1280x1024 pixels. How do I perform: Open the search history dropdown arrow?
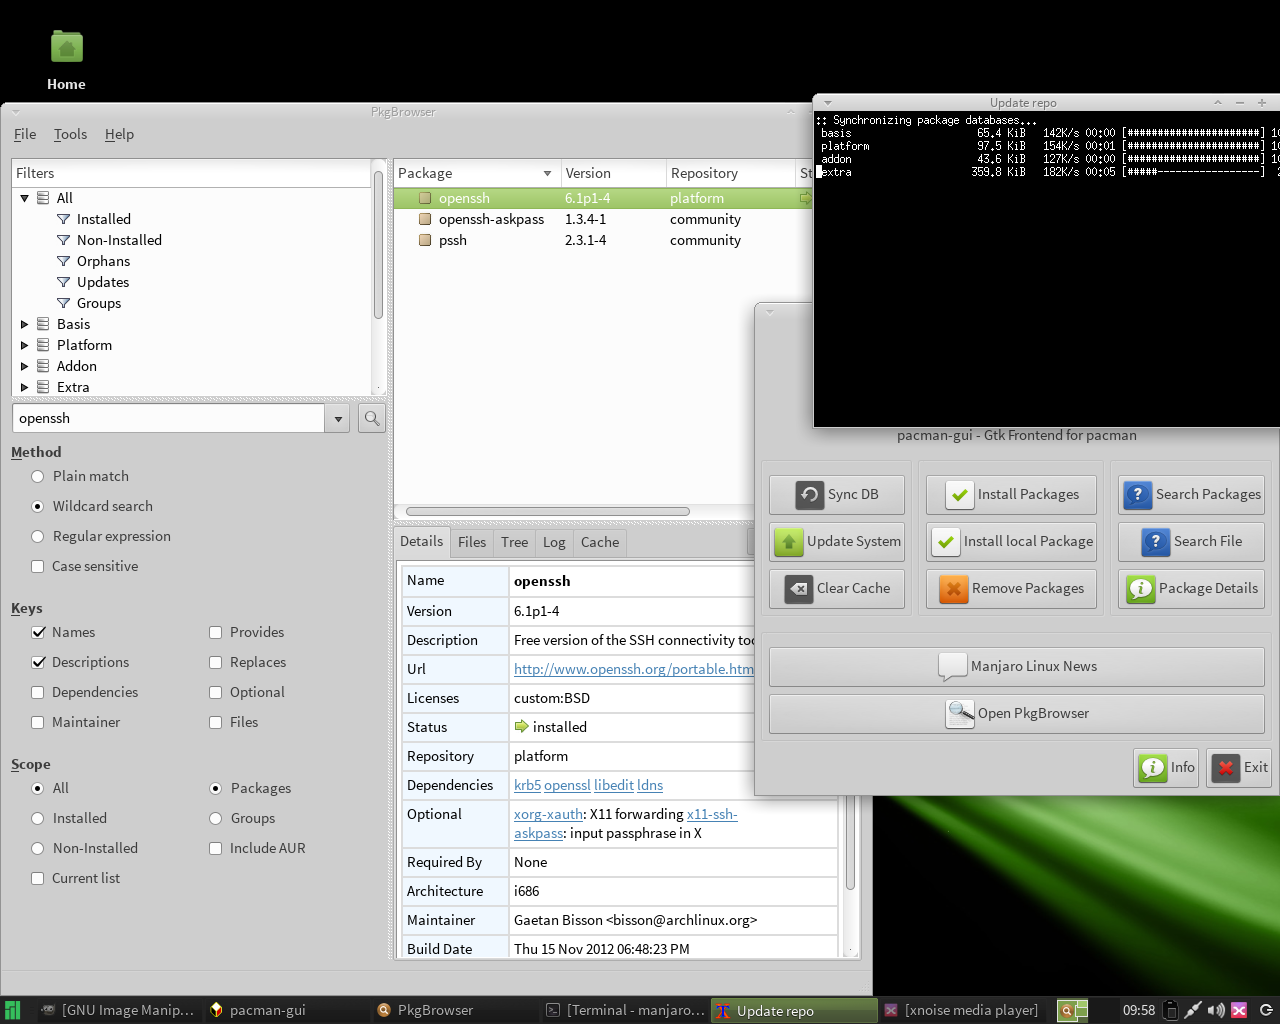338,419
